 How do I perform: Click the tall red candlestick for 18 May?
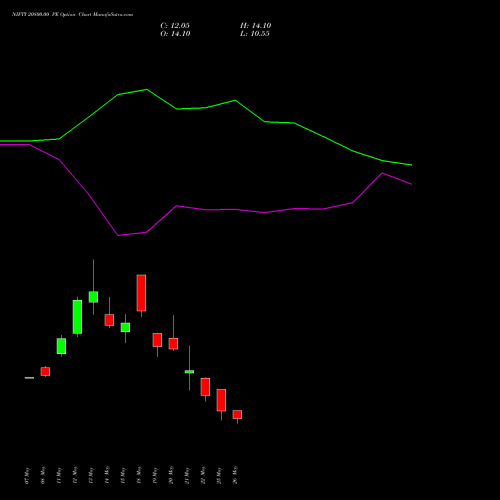(141, 293)
